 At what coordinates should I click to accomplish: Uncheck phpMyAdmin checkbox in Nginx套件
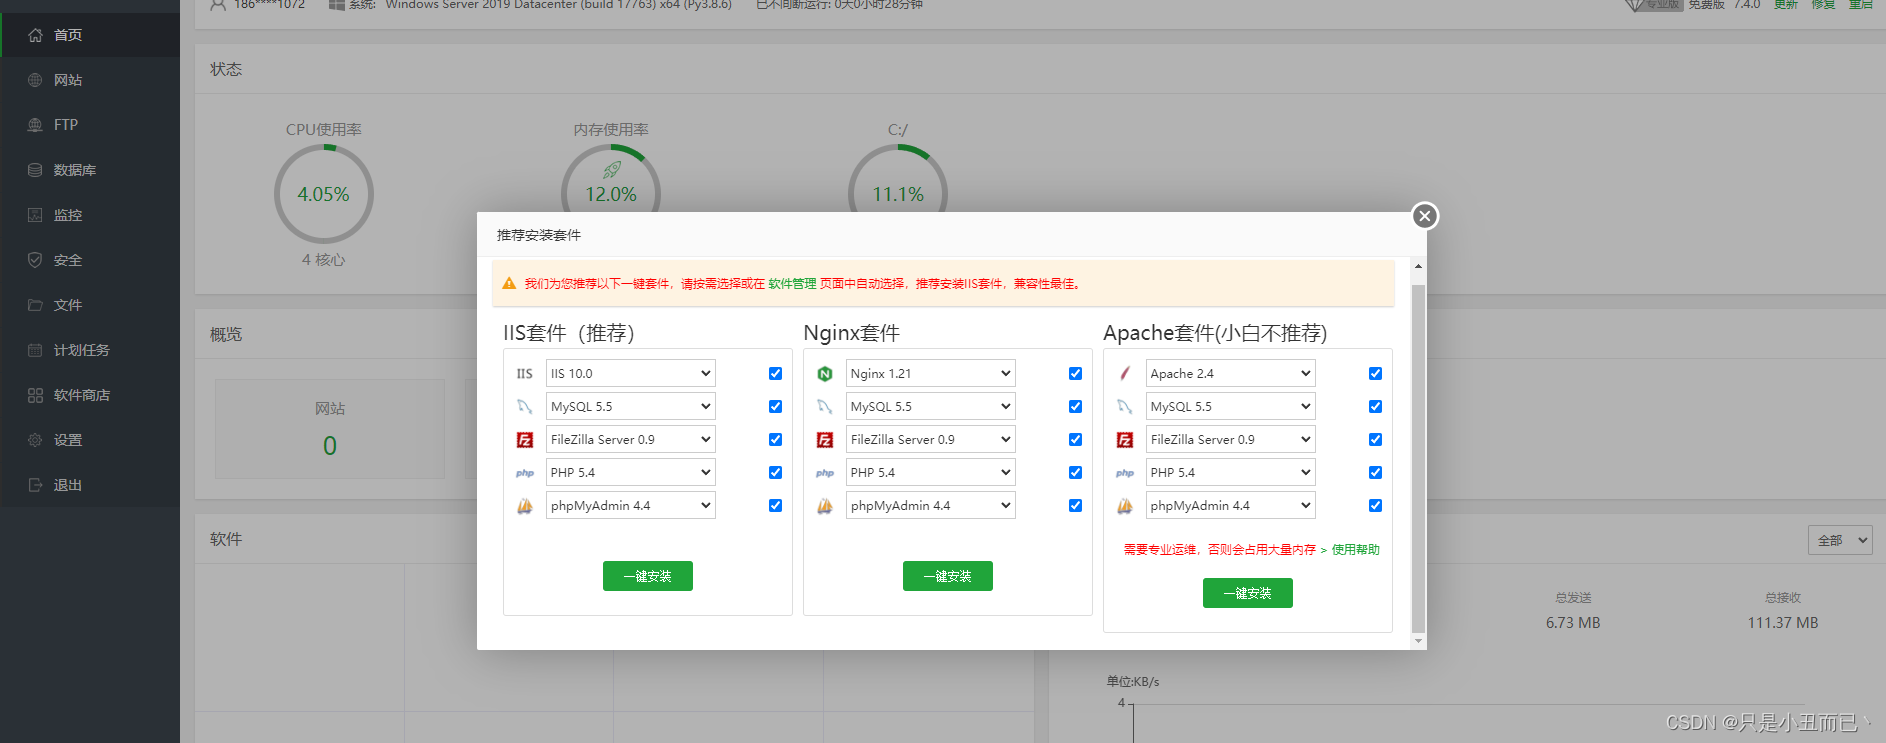point(1075,506)
